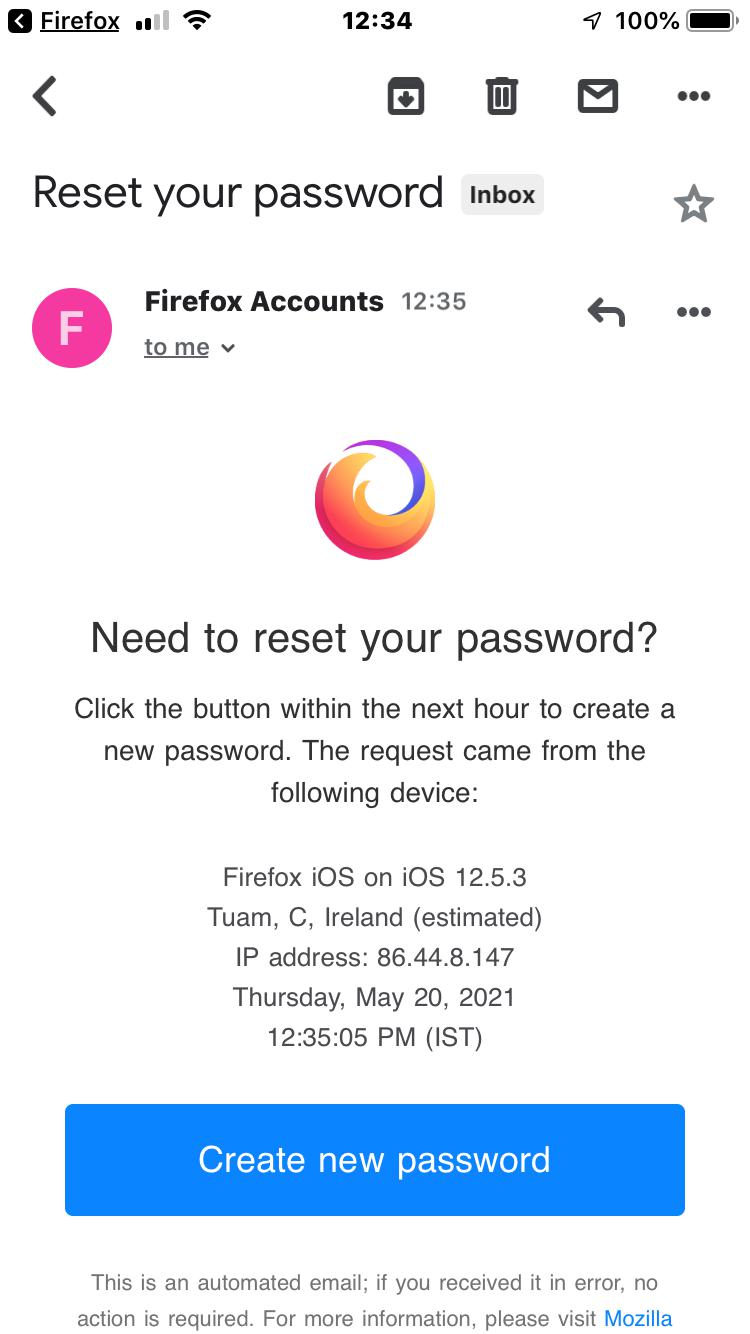Screen dimensions: 750x1334
Task: Open the Mozilla link
Action: pos(637,1318)
